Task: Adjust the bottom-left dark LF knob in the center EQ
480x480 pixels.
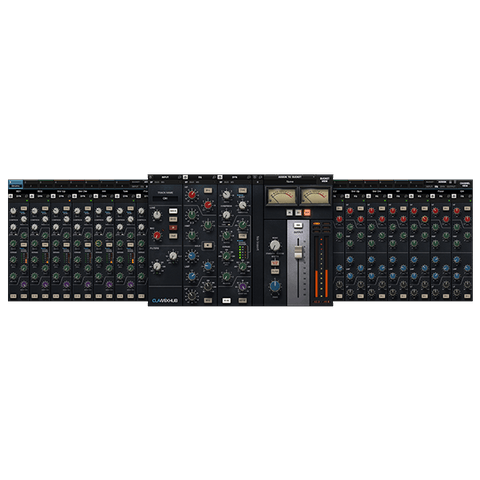Action: pos(192,295)
